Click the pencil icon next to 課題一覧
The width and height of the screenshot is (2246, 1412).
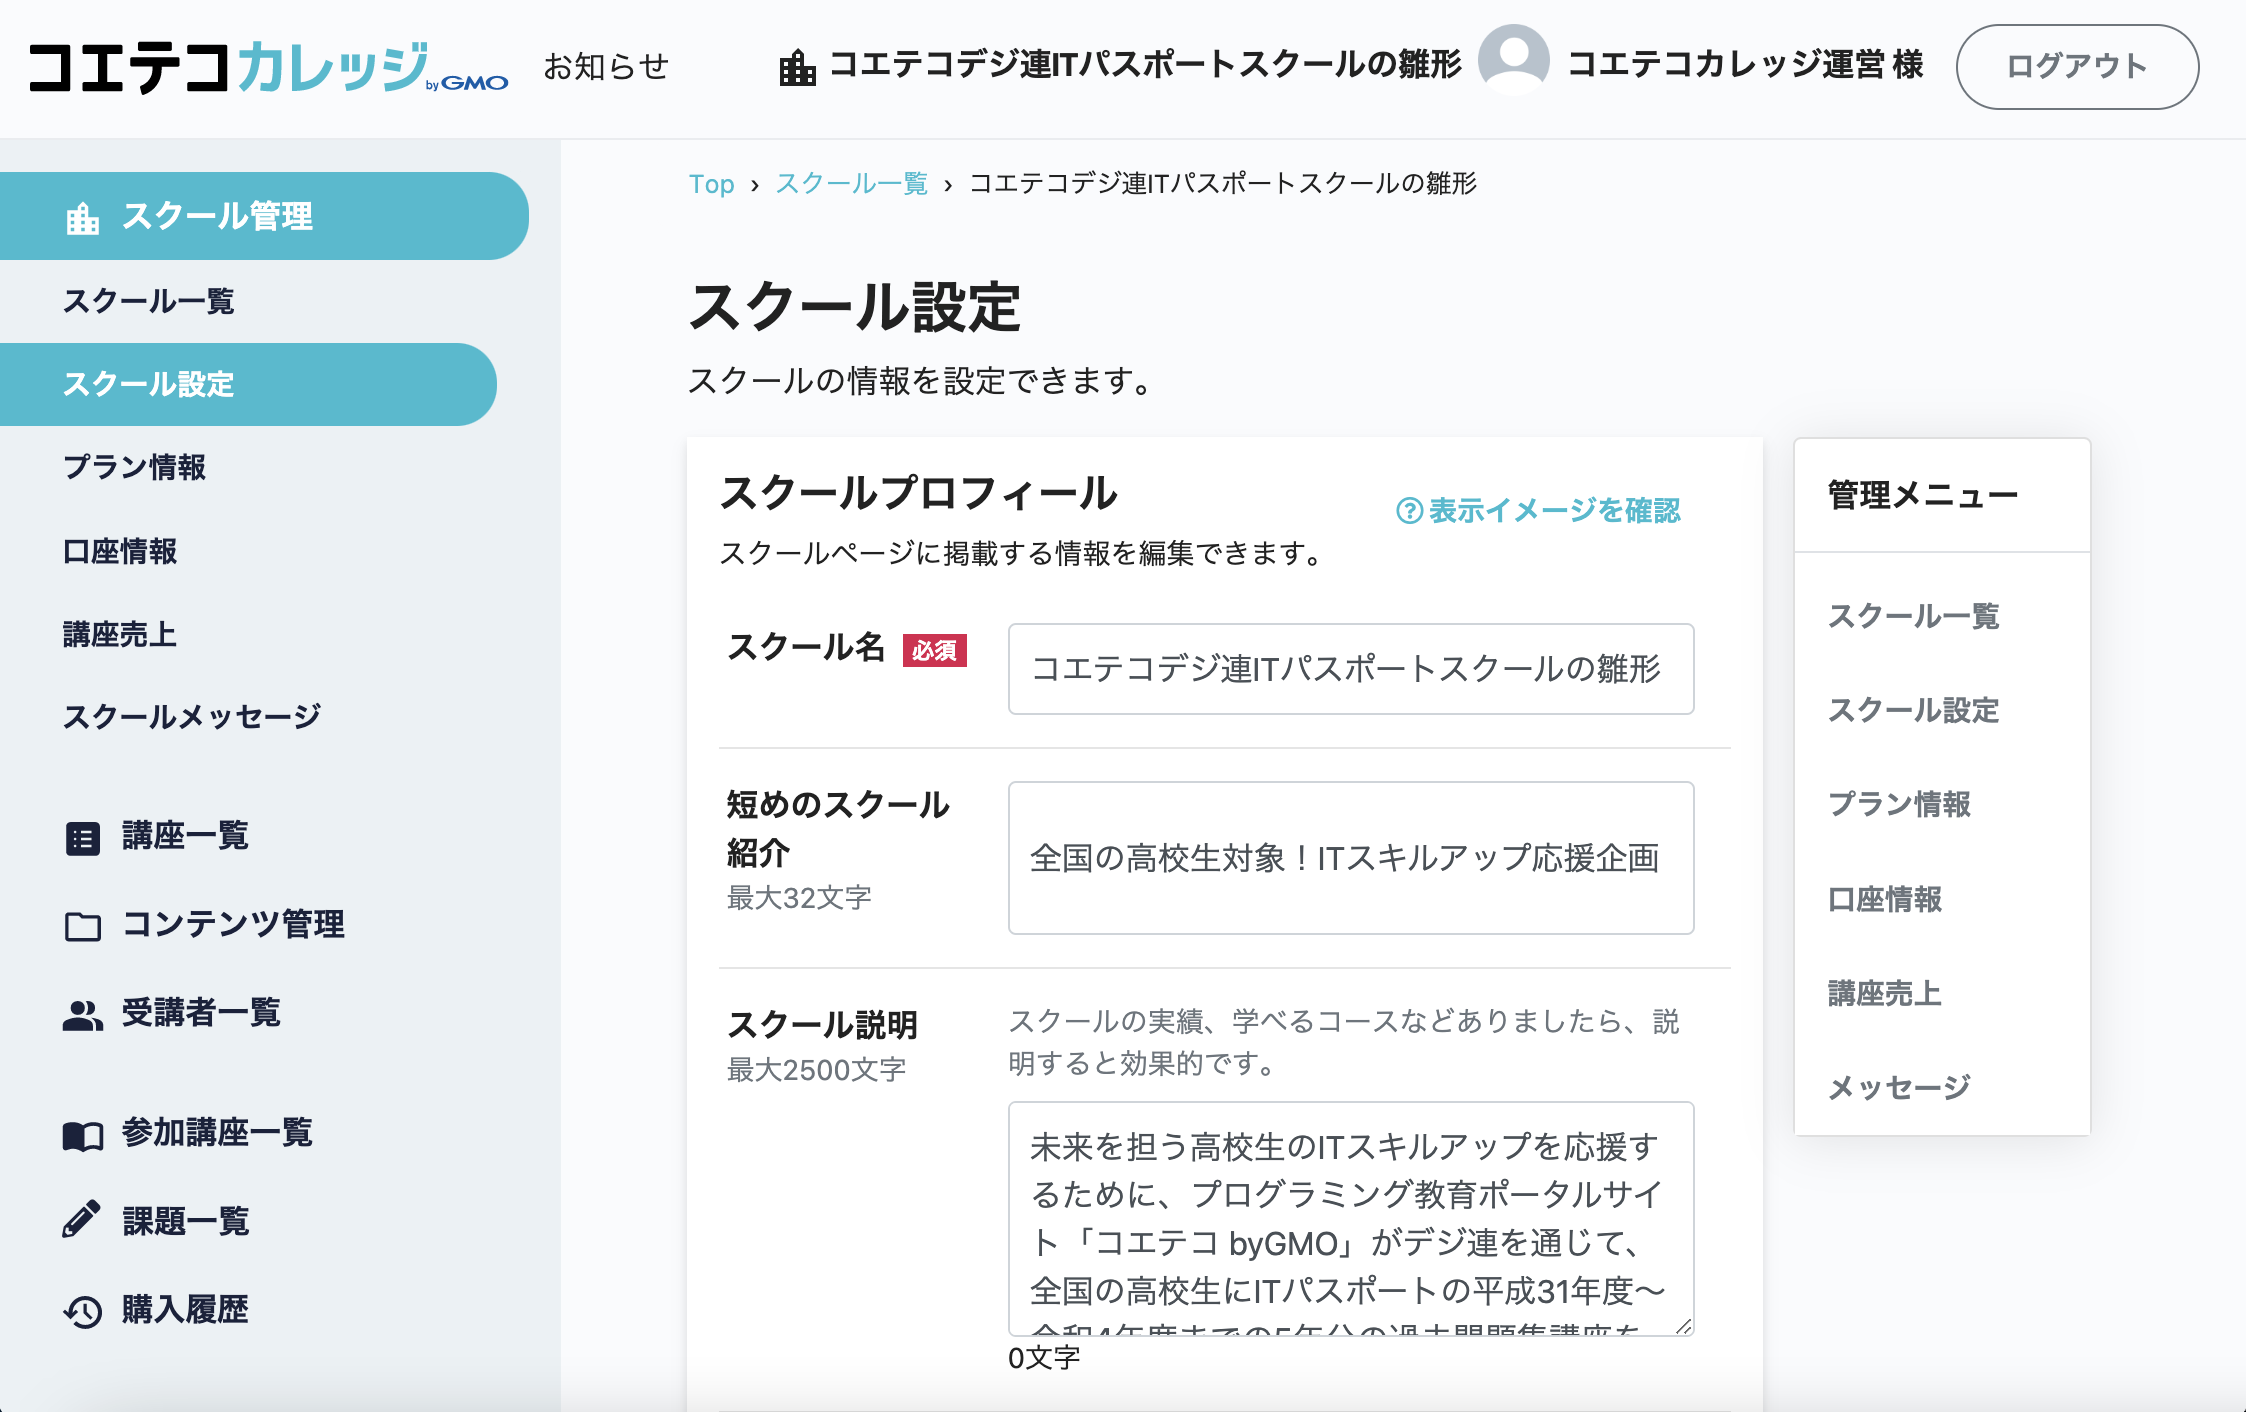point(82,1219)
